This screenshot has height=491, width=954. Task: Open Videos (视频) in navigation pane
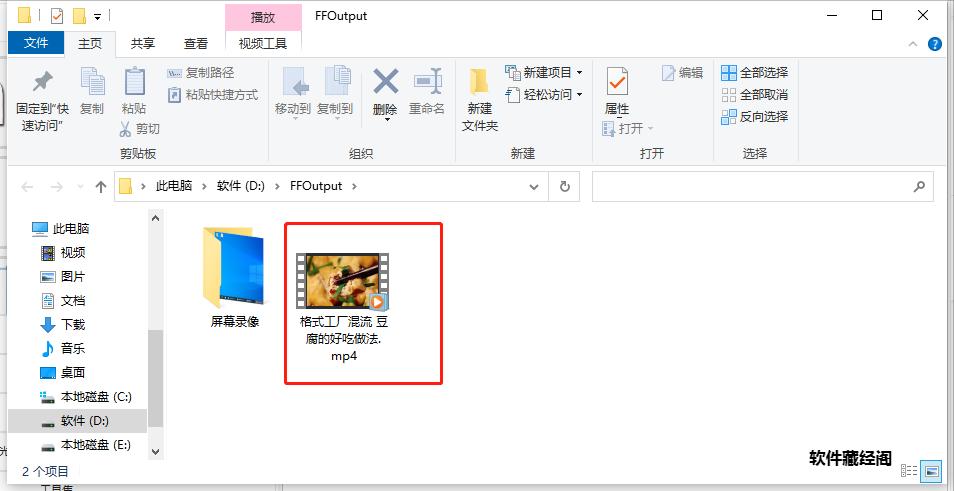pos(63,252)
